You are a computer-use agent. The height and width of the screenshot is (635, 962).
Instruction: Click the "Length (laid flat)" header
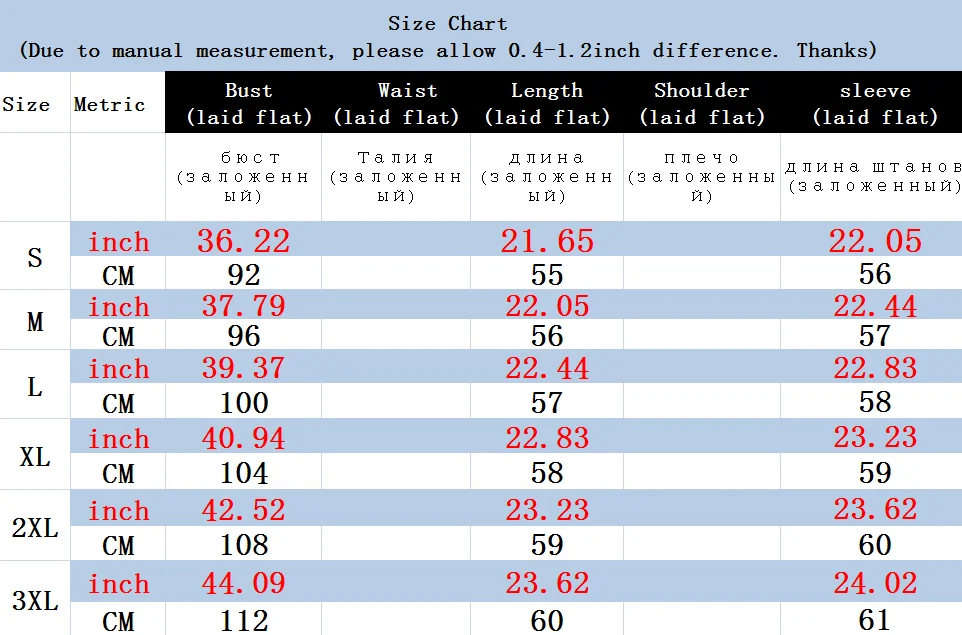(547, 103)
